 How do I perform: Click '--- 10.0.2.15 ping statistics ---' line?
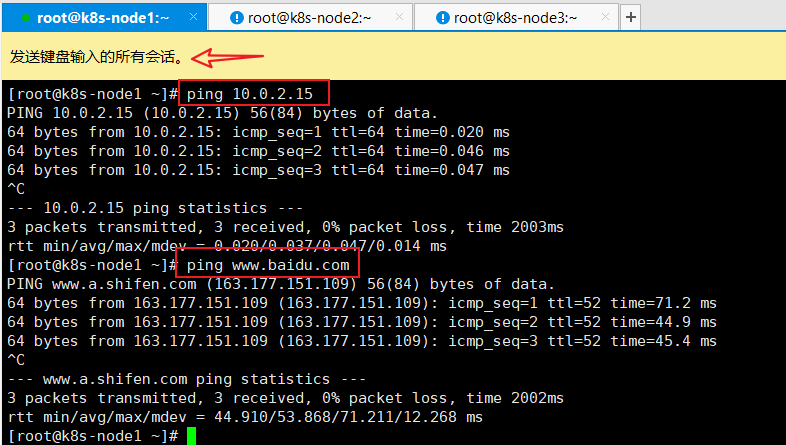155,208
